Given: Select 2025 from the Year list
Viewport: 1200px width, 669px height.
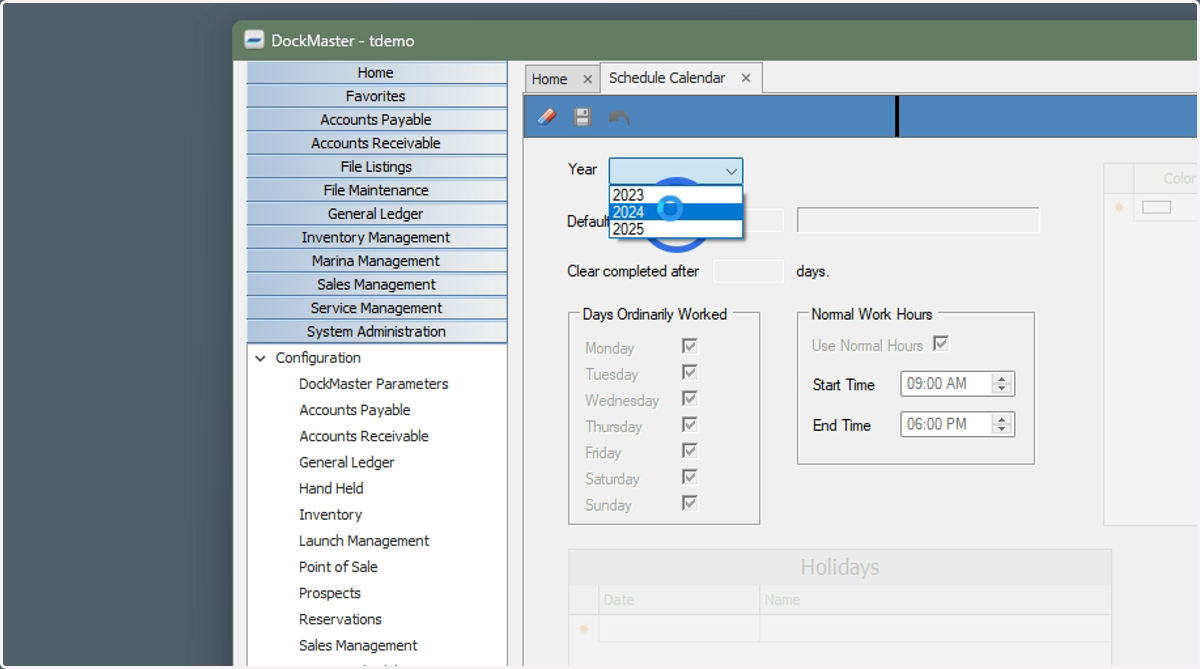Looking at the screenshot, I should point(676,229).
